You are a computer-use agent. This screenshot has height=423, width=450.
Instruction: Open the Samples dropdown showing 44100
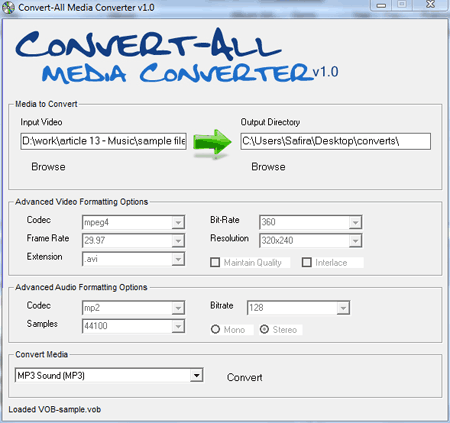(133, 326)
